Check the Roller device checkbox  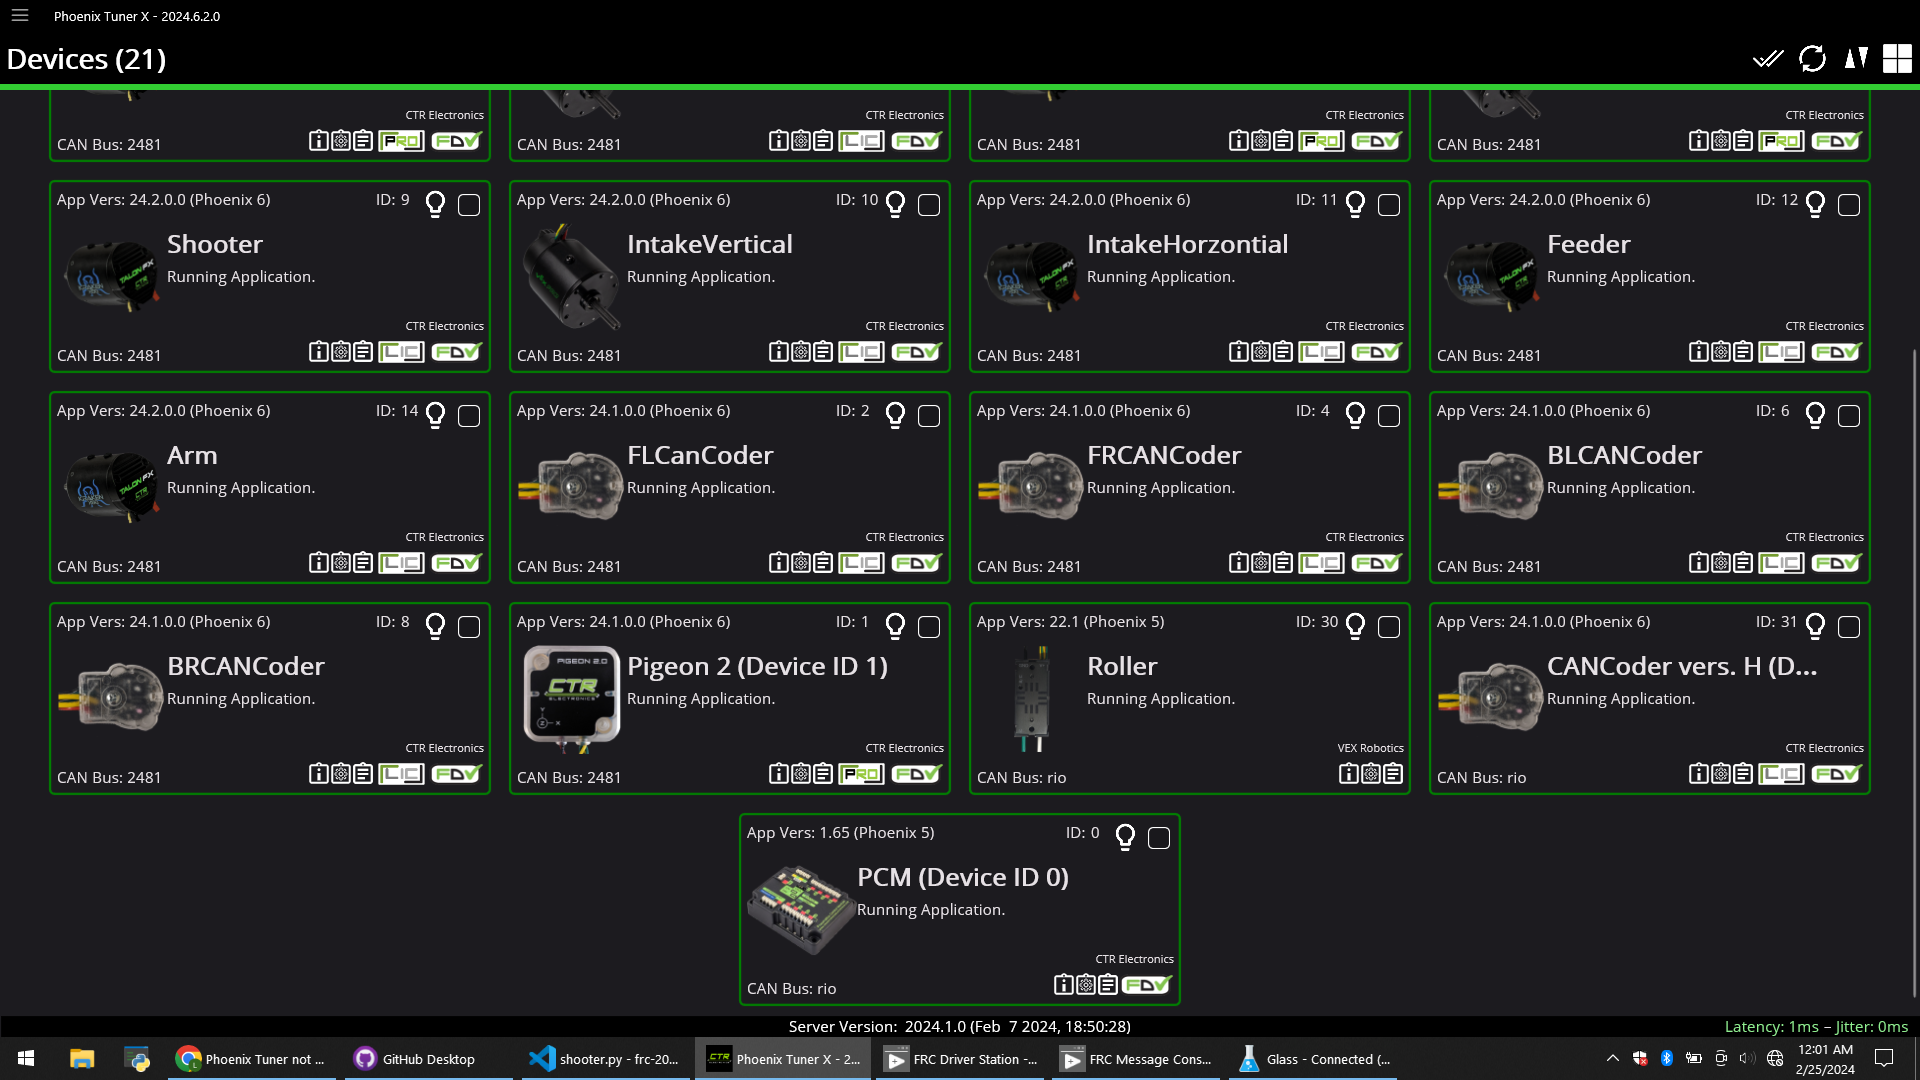point(1389,627)
